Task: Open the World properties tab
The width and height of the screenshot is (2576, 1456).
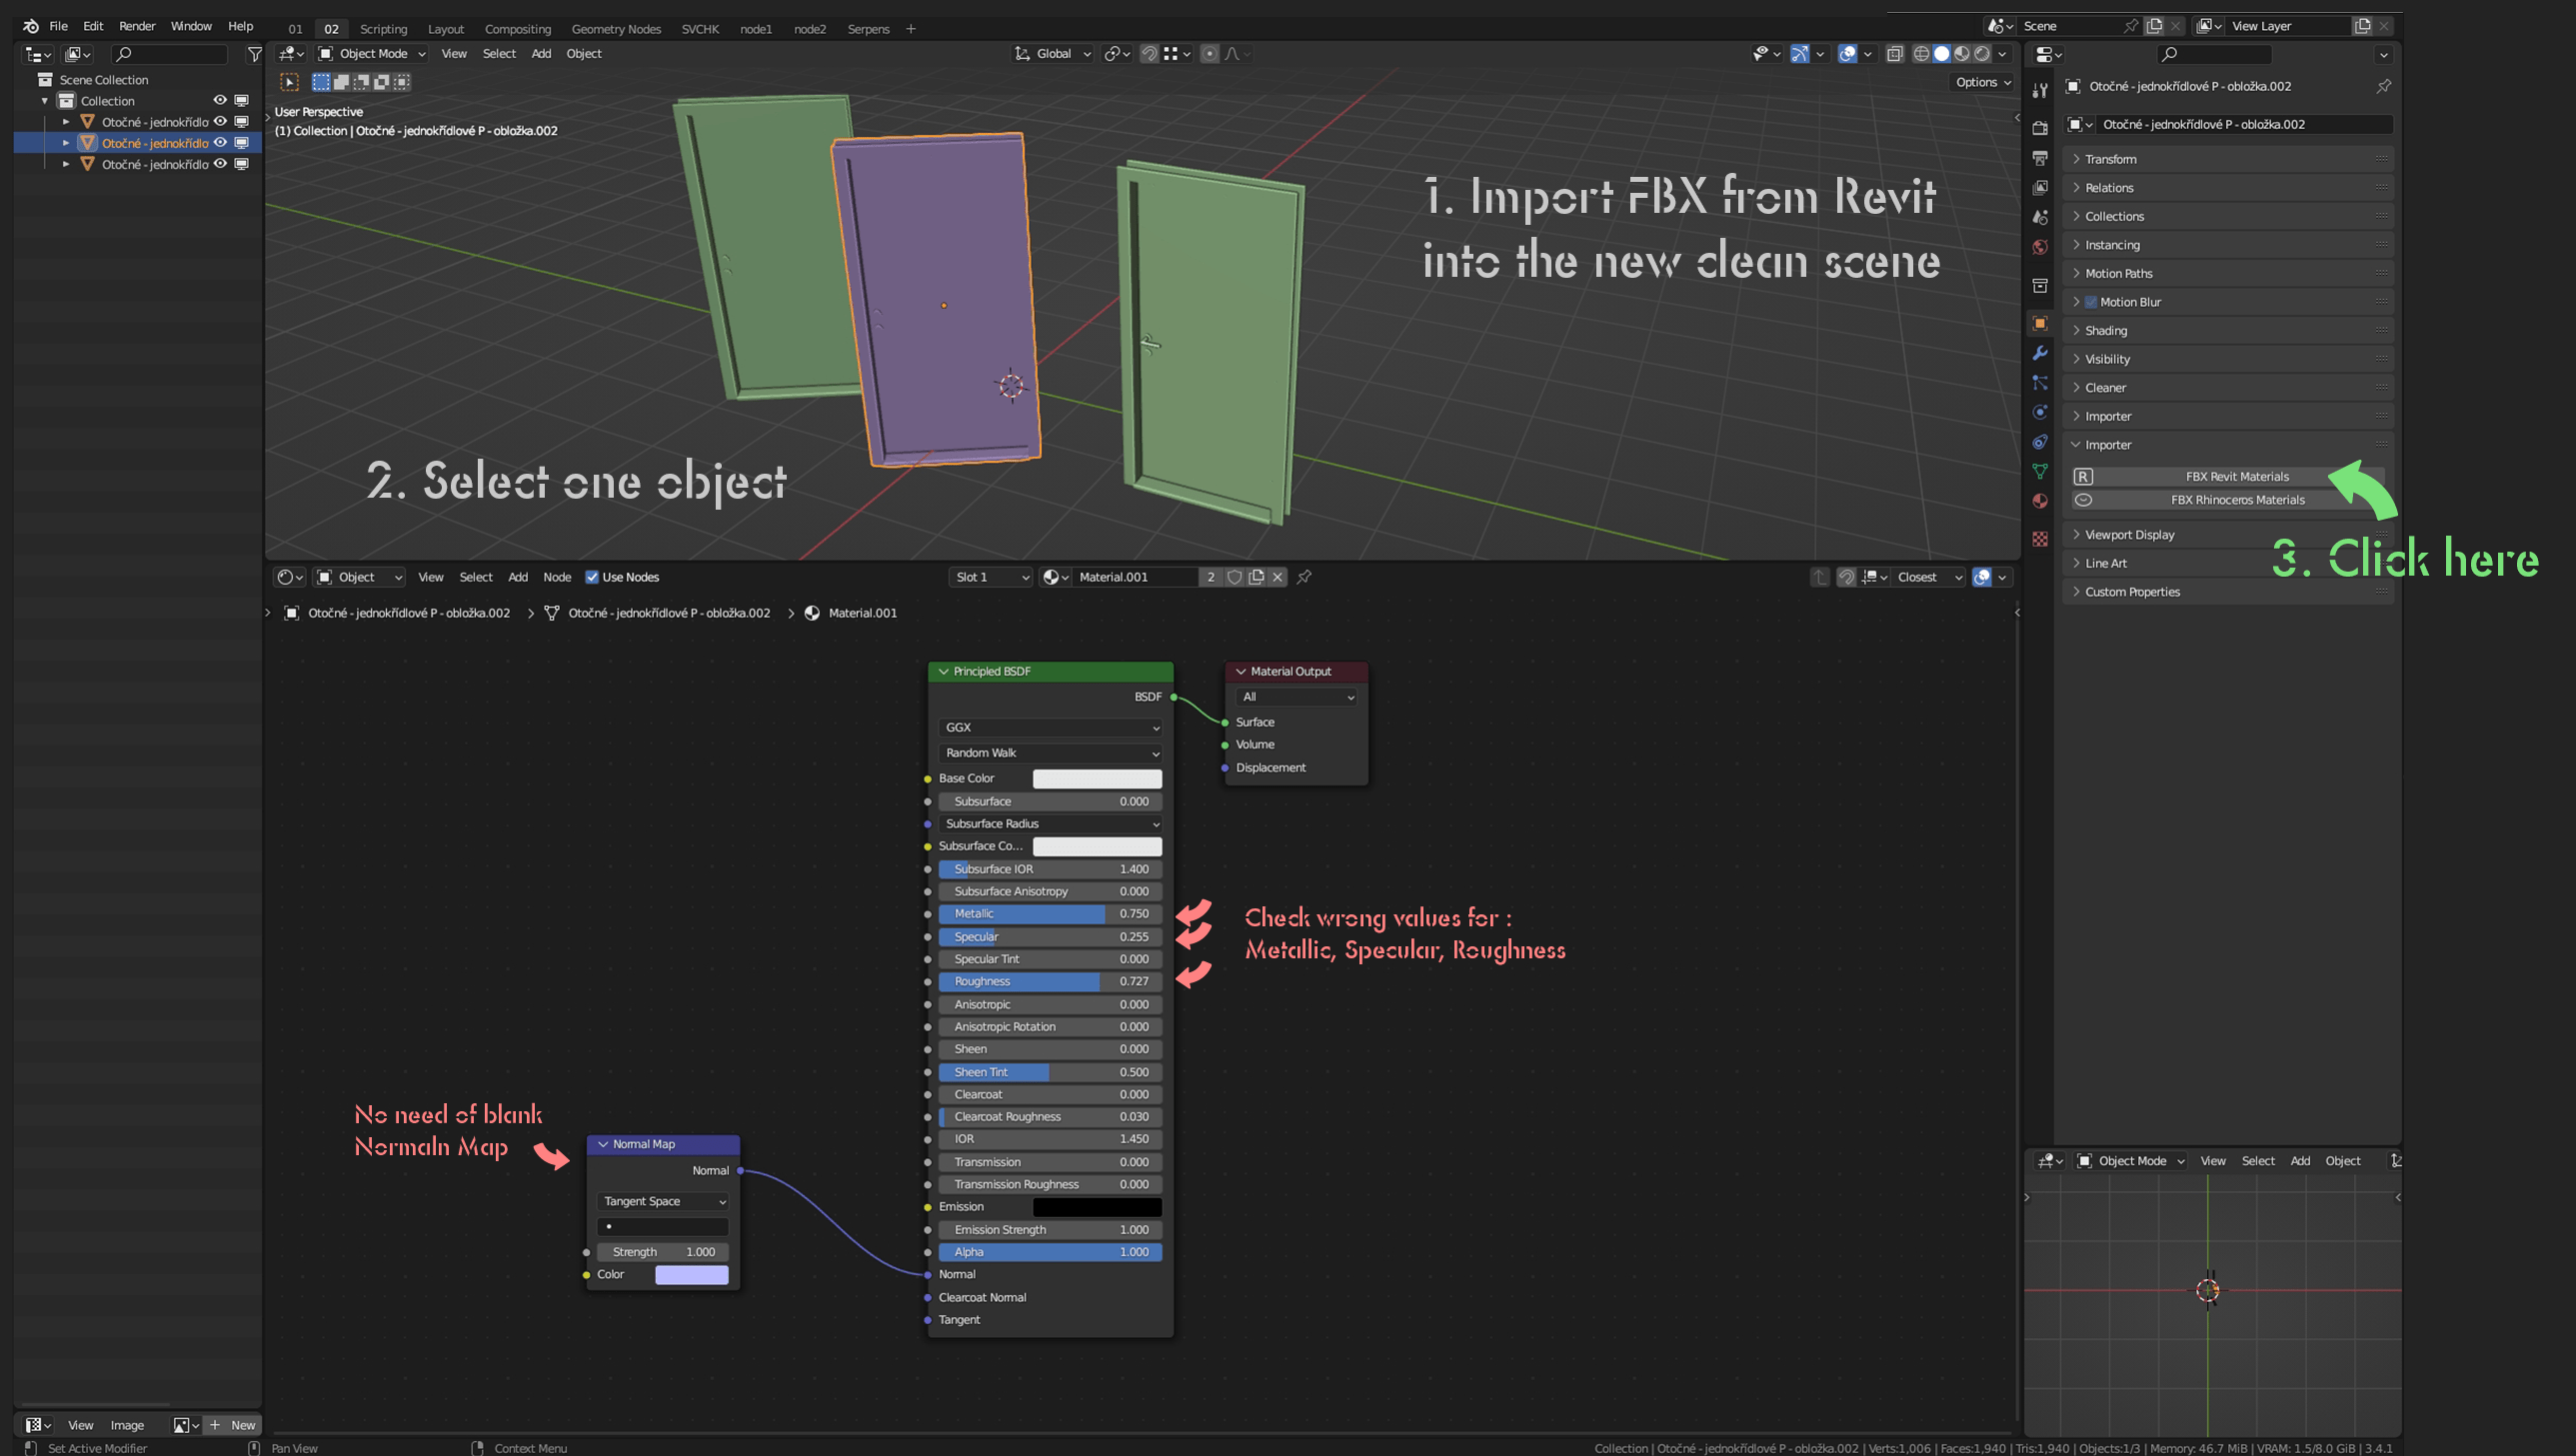Action: 2040,247
